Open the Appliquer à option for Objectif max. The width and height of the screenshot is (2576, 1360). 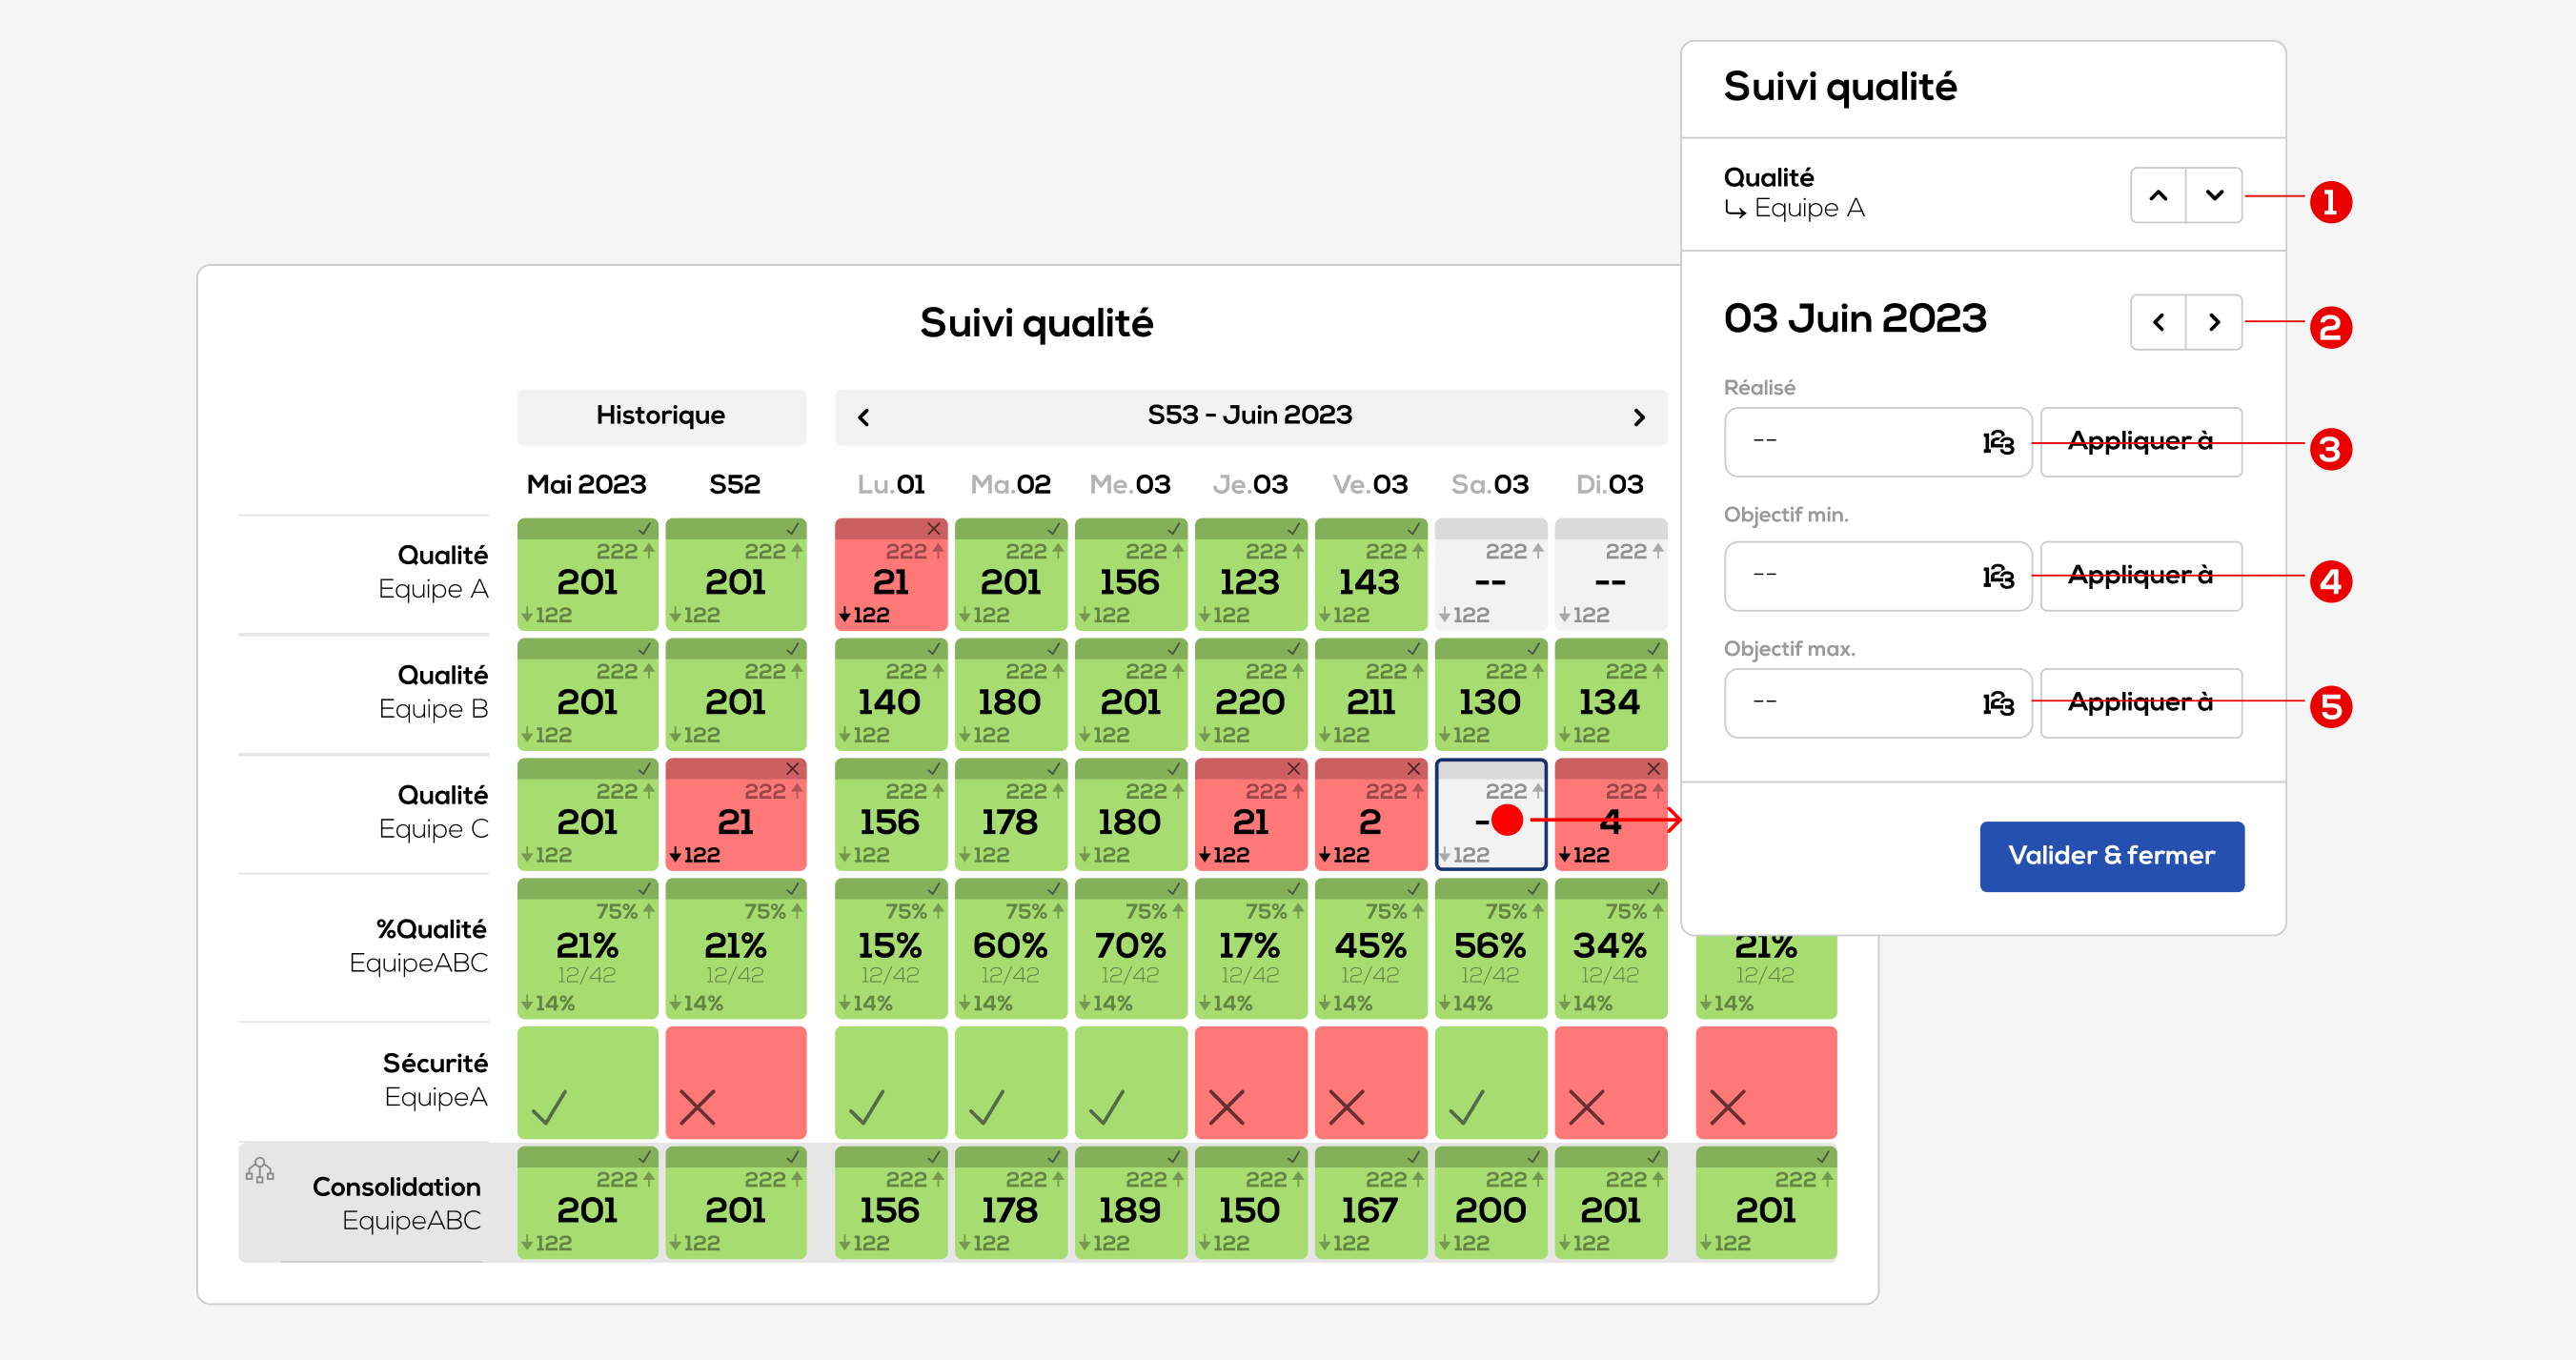tap(2140, 703)
